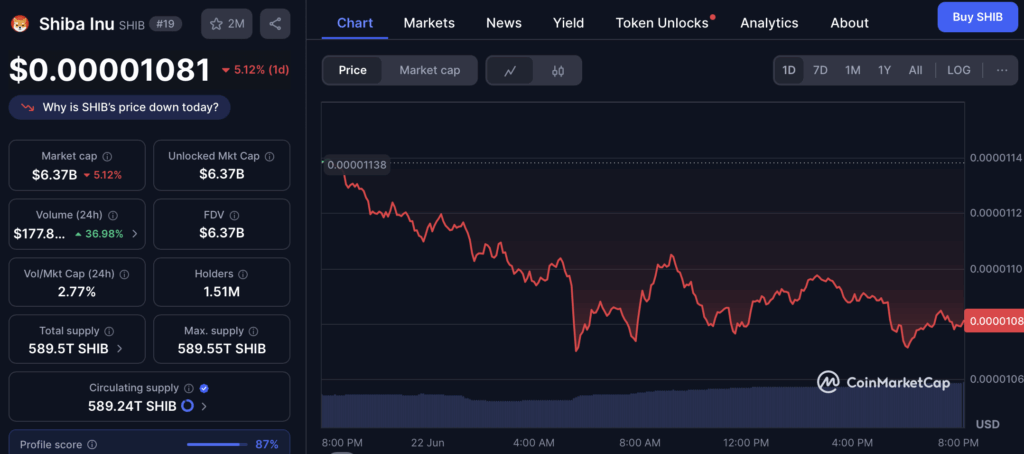Open the Chart tab
This screenshot has height=454, width=1024.
tap(355, 23)
